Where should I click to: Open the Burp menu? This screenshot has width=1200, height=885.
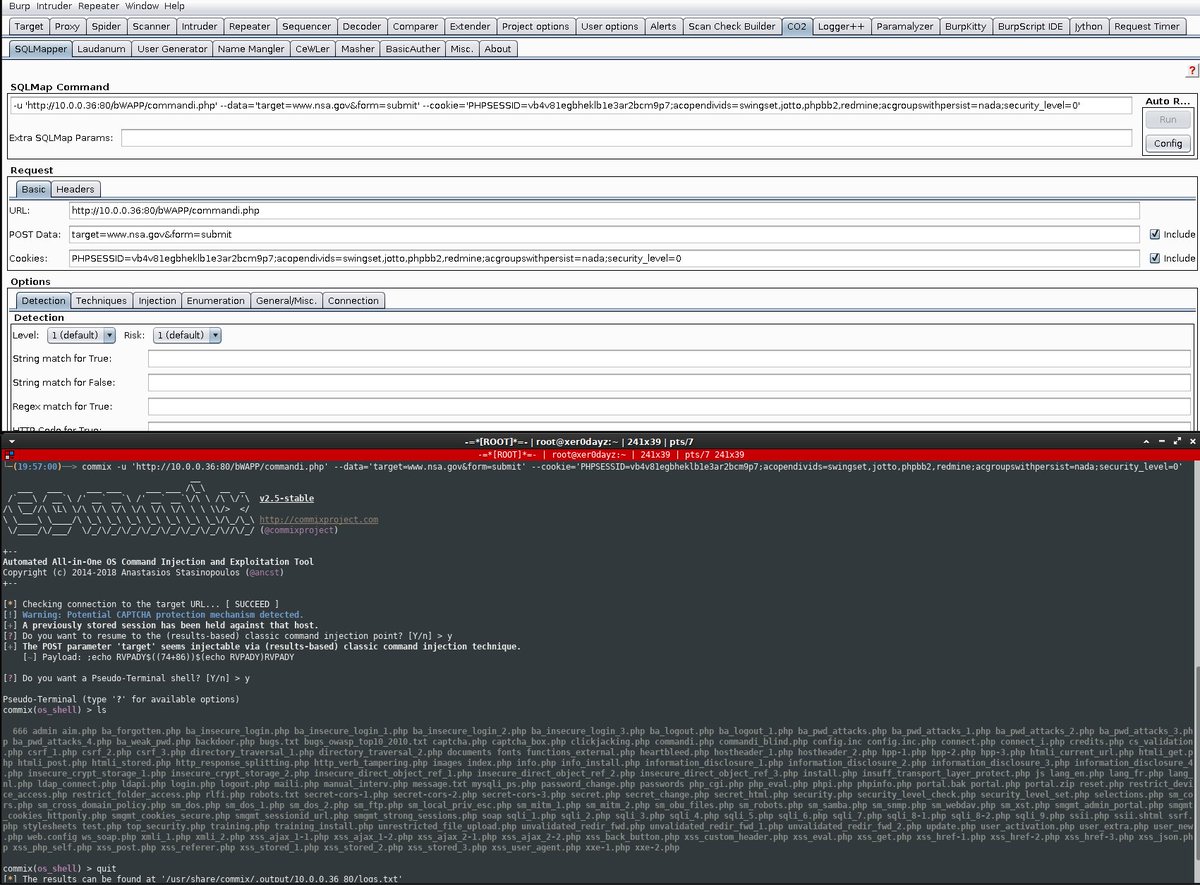click(x=18, y=6)
